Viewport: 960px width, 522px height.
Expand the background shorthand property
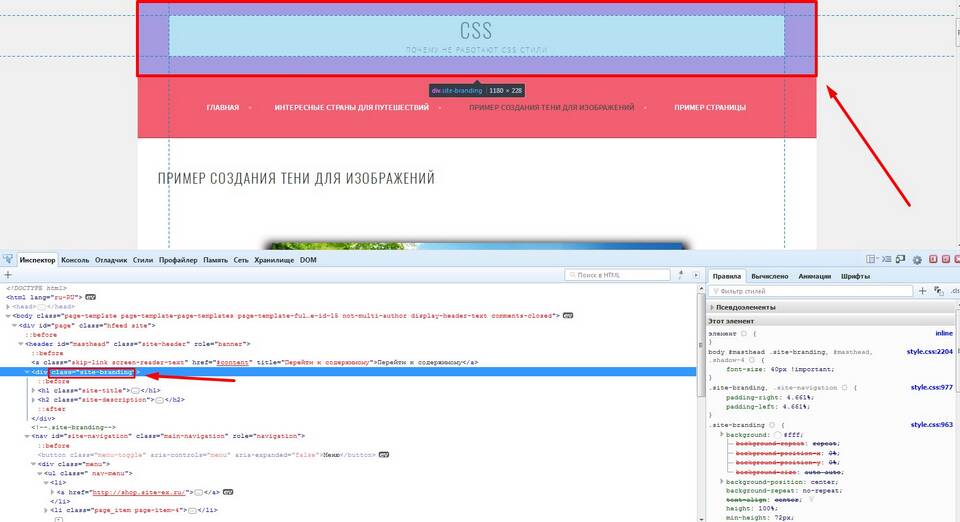722,434
